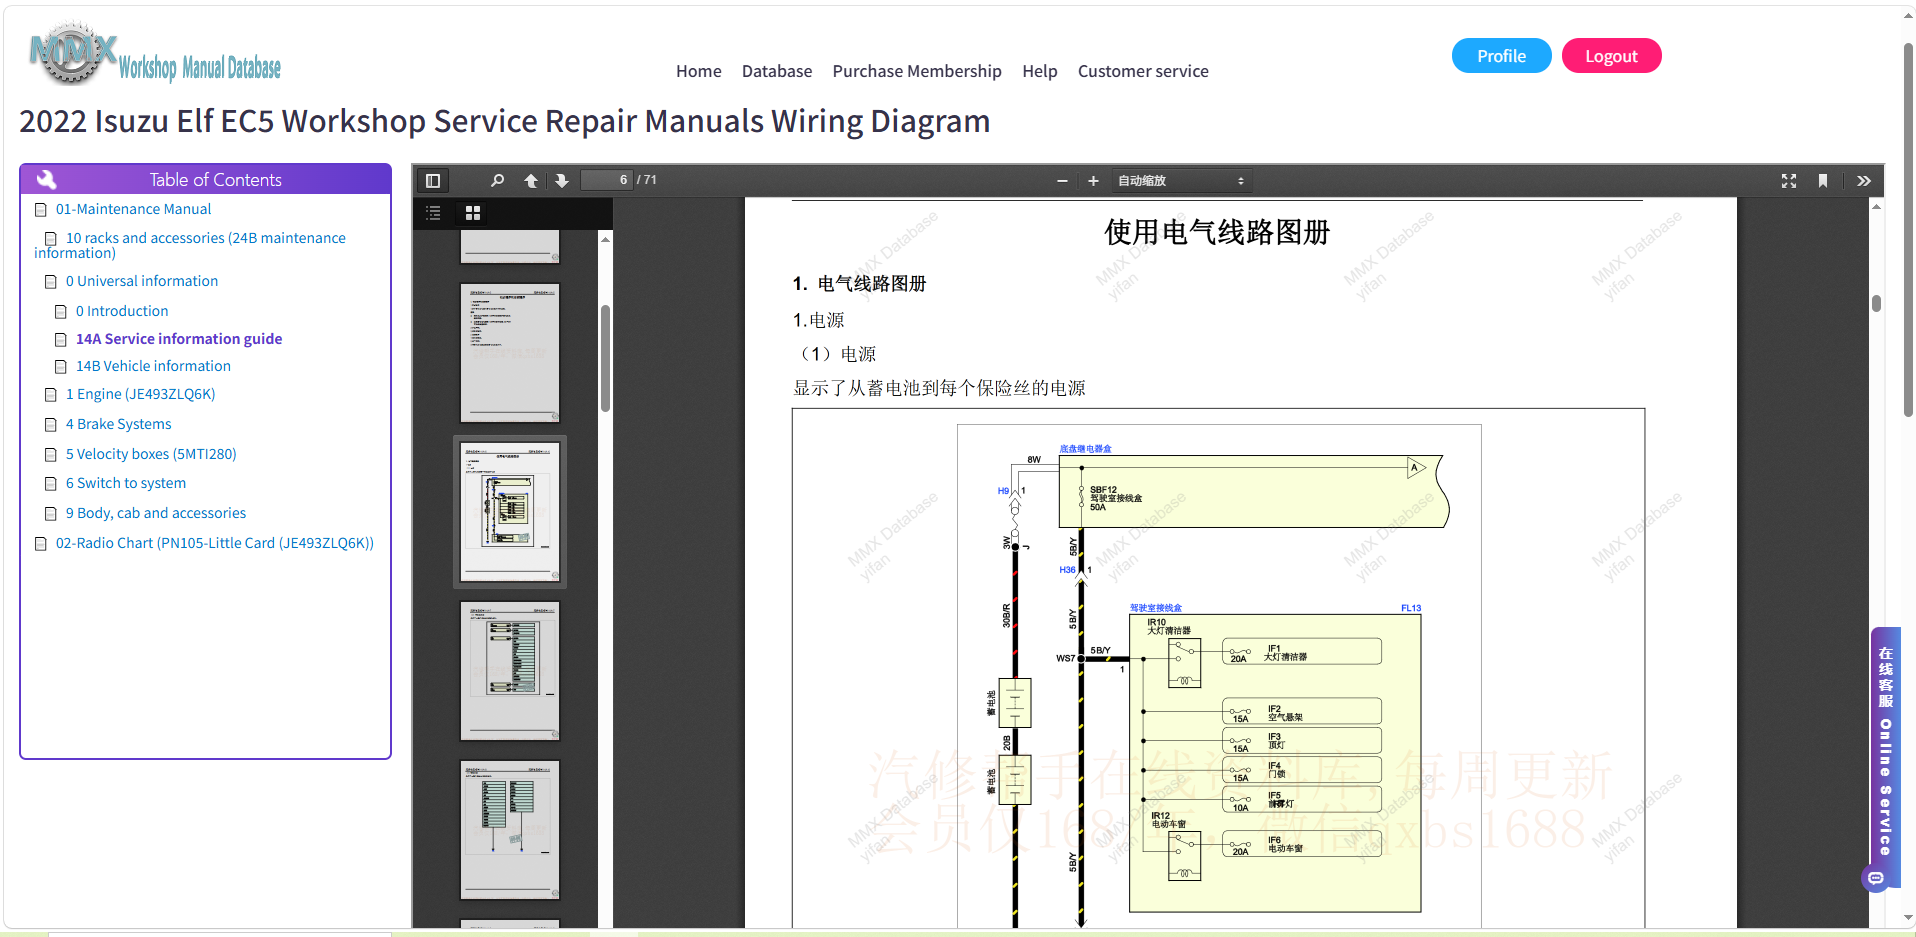Toggle the PDF viewer sidebar

click(x=433, y=181)
